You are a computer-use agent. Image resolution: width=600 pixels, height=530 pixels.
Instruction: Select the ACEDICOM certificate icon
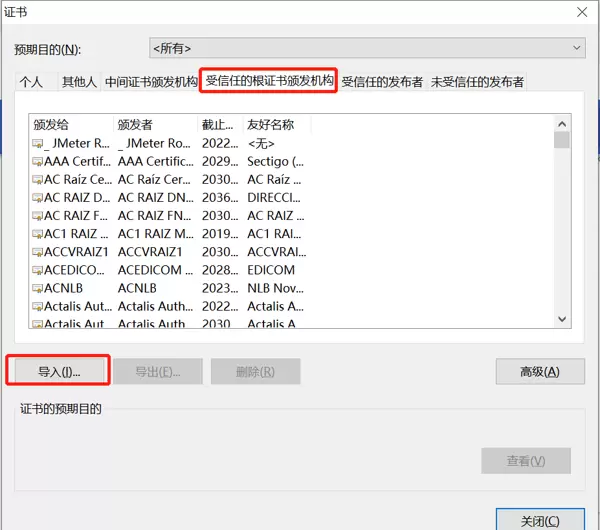[x=37, y=270]
